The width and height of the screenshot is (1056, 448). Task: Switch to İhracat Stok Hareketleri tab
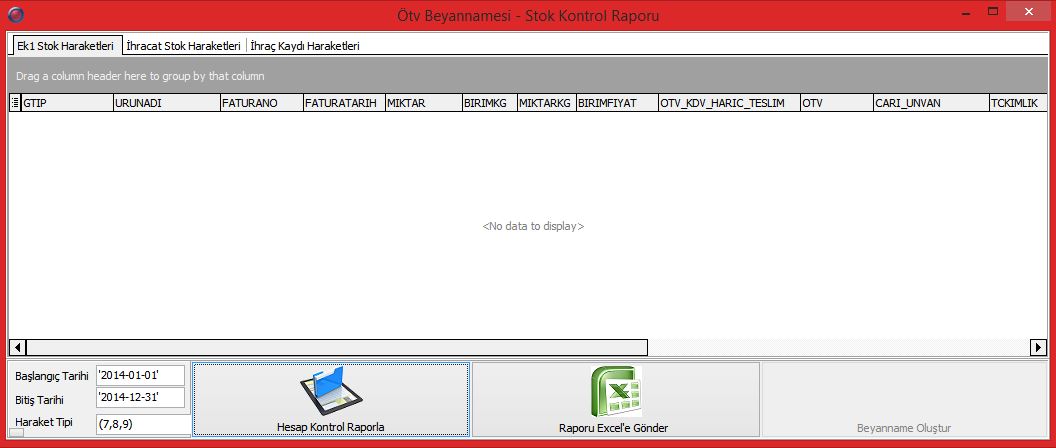coord(184,46)
